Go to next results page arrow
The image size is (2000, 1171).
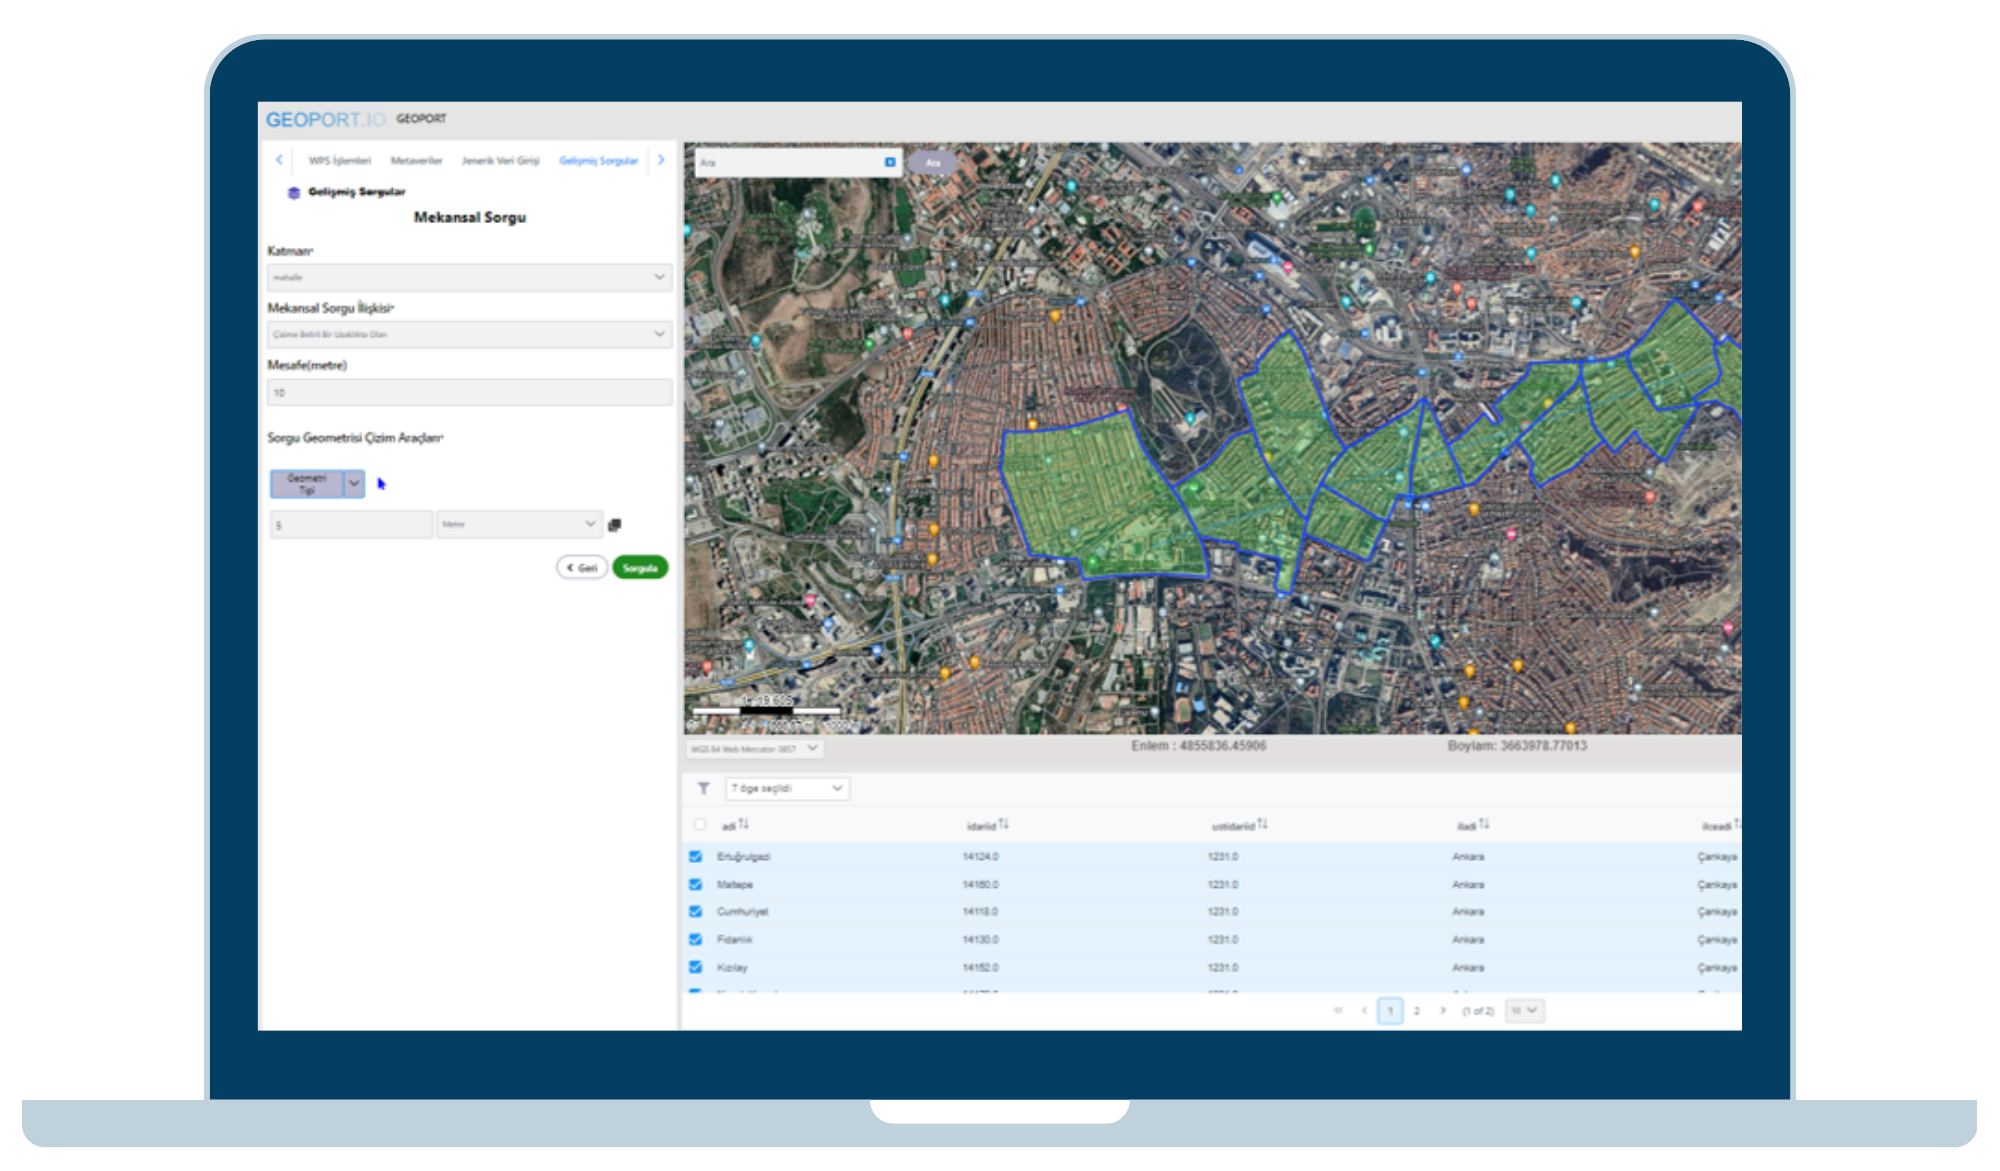[x=1442, y=1011]
